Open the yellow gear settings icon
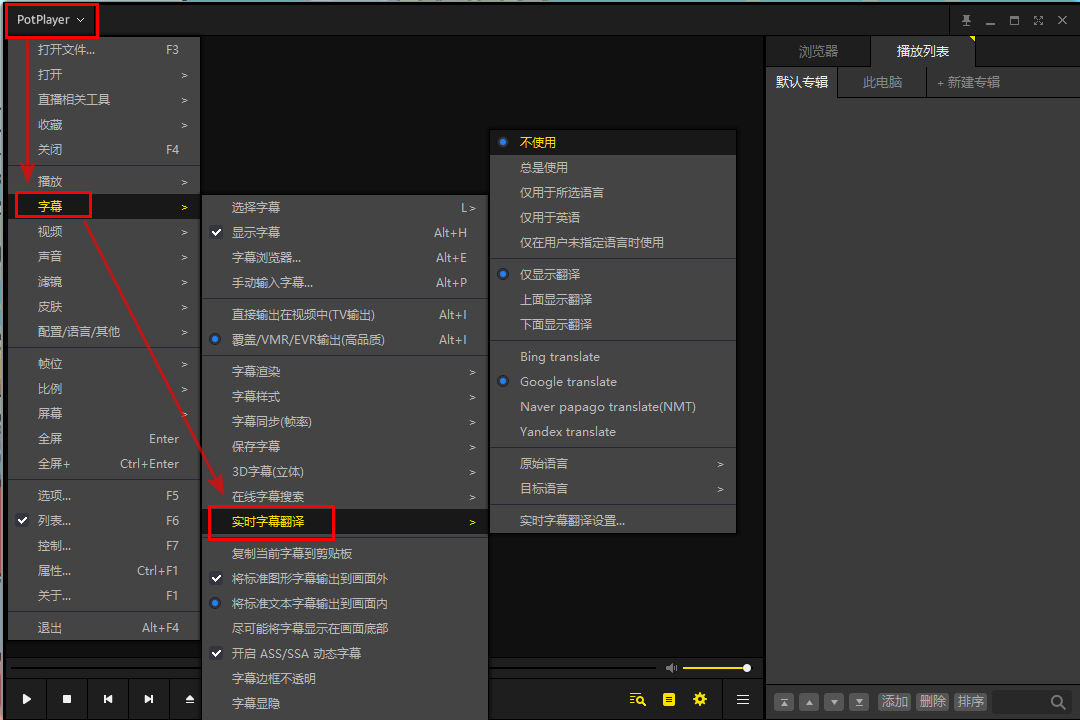The height and width of the screenshot is (720, 1080). (x=700, y=699)
